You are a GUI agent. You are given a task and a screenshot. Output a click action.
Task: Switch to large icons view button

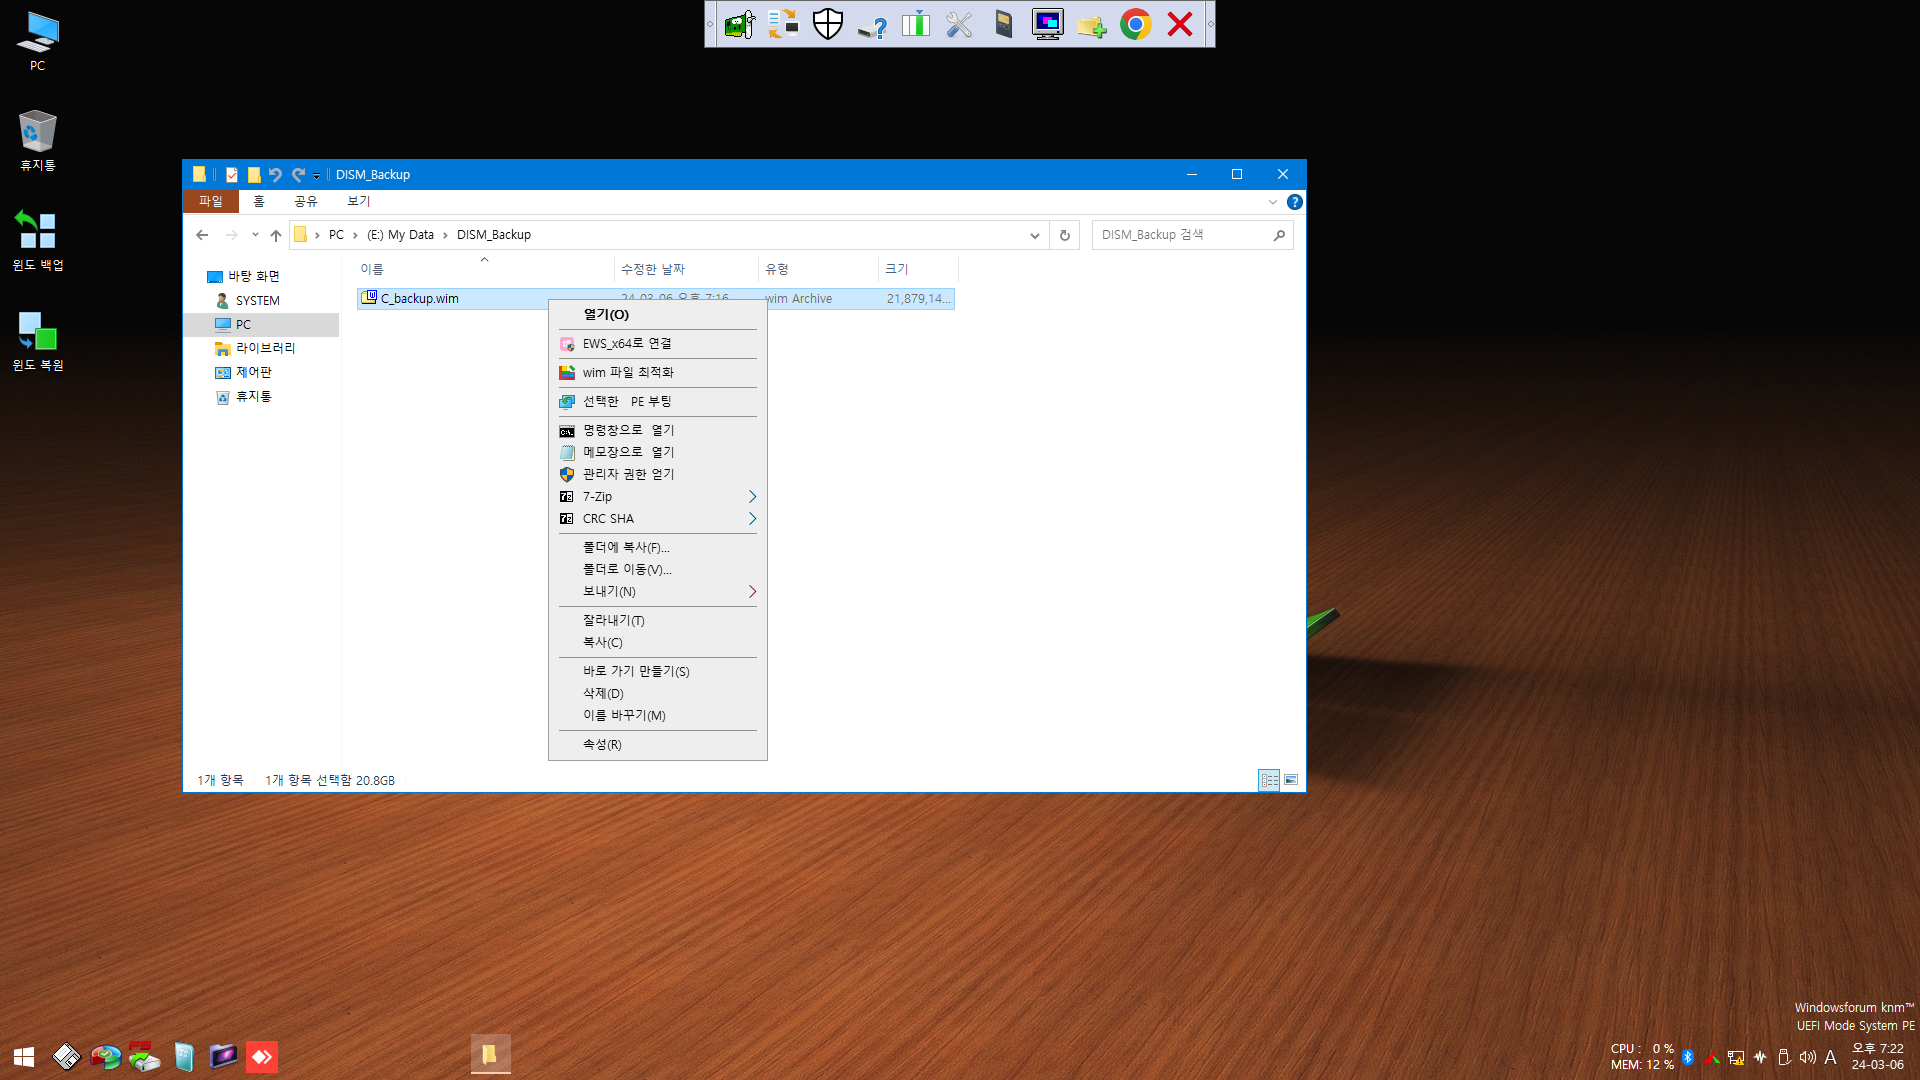pos(1291,780)
